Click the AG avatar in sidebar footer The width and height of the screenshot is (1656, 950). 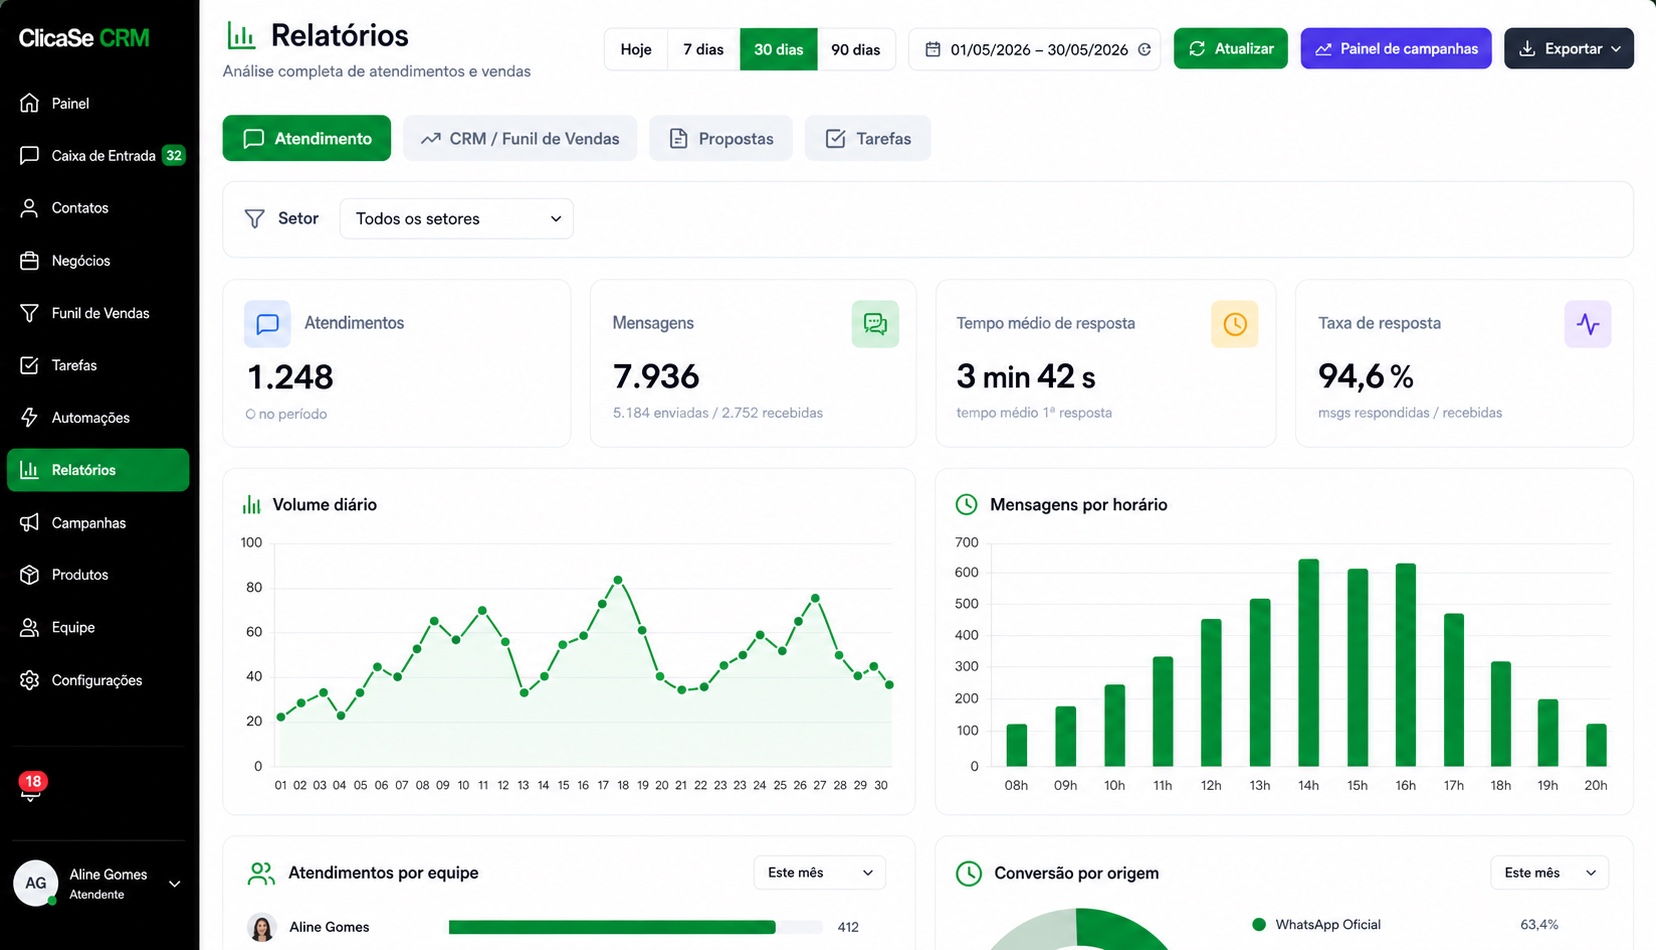[x=36, y=883]
